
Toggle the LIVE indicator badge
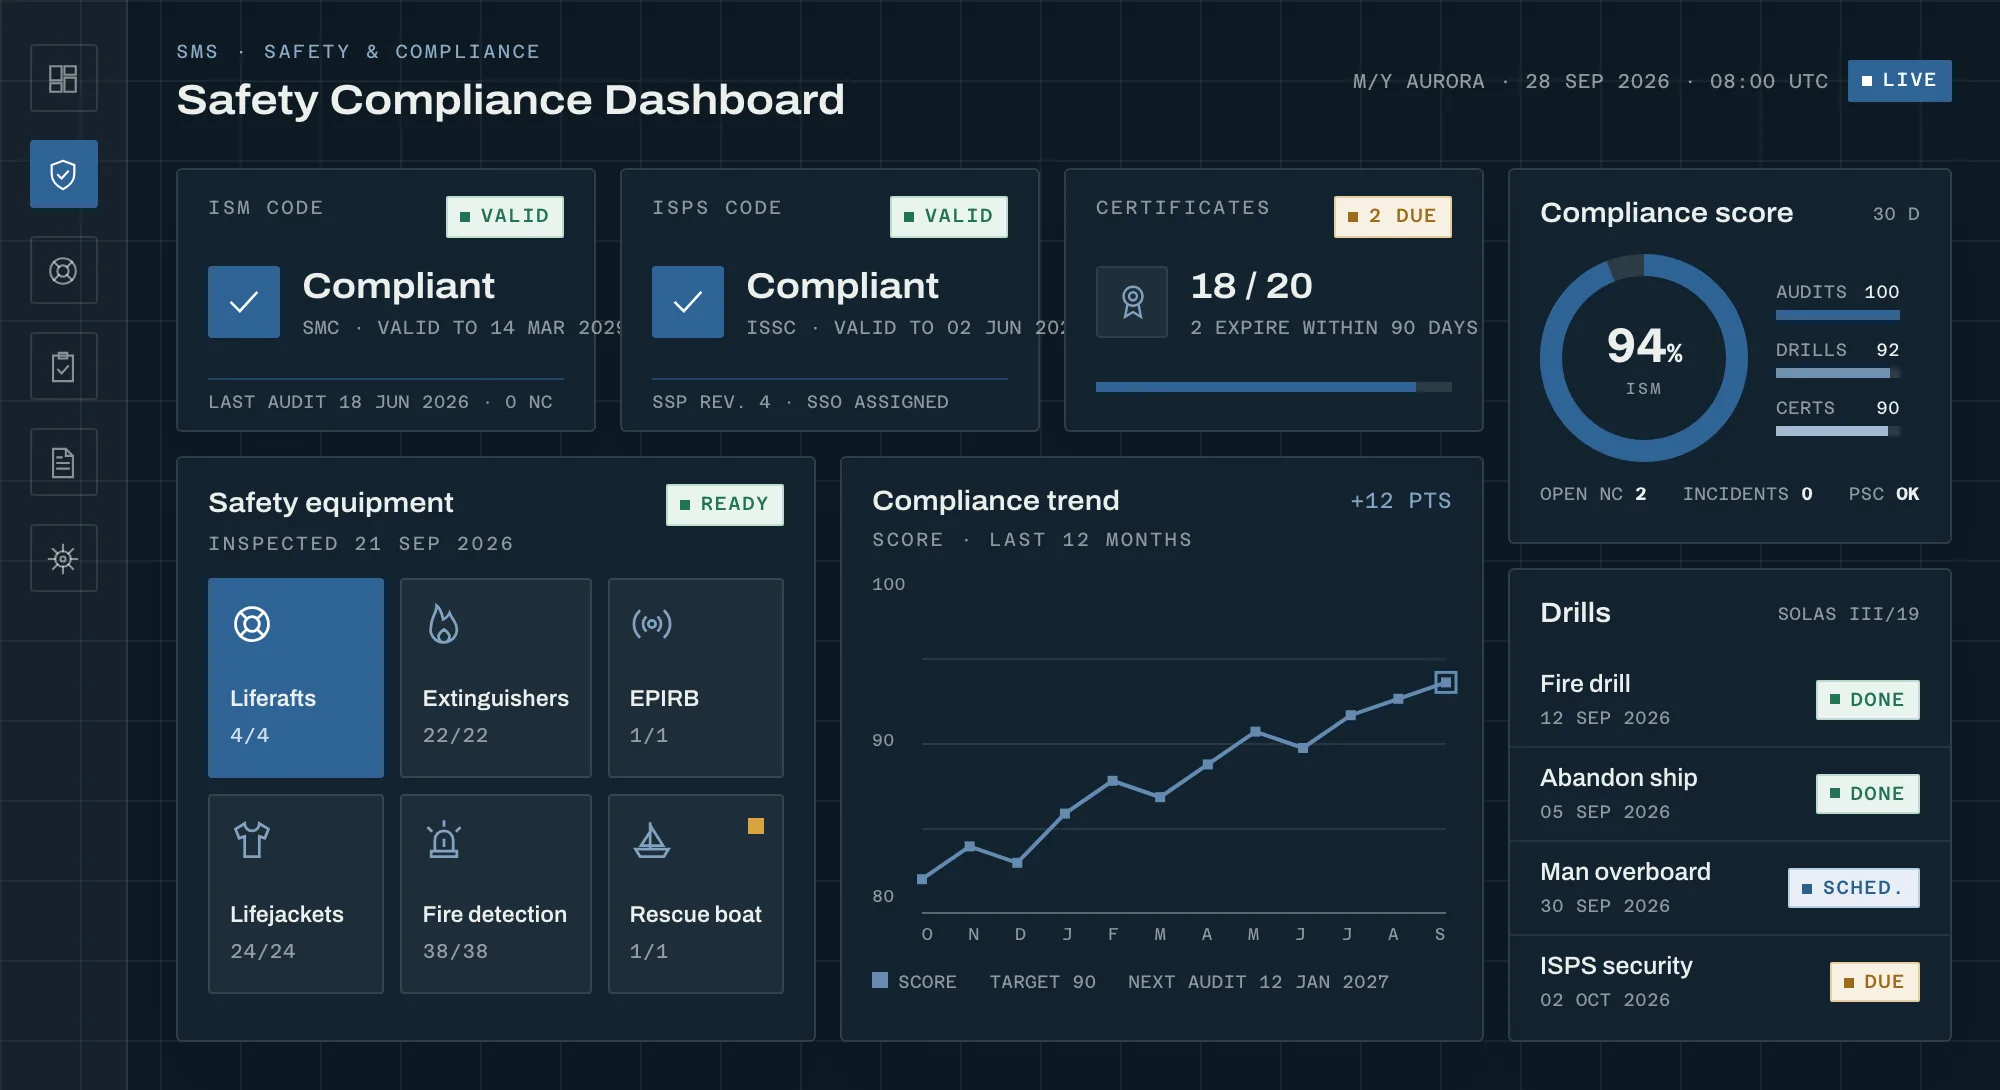click(x=1899, y=80)
